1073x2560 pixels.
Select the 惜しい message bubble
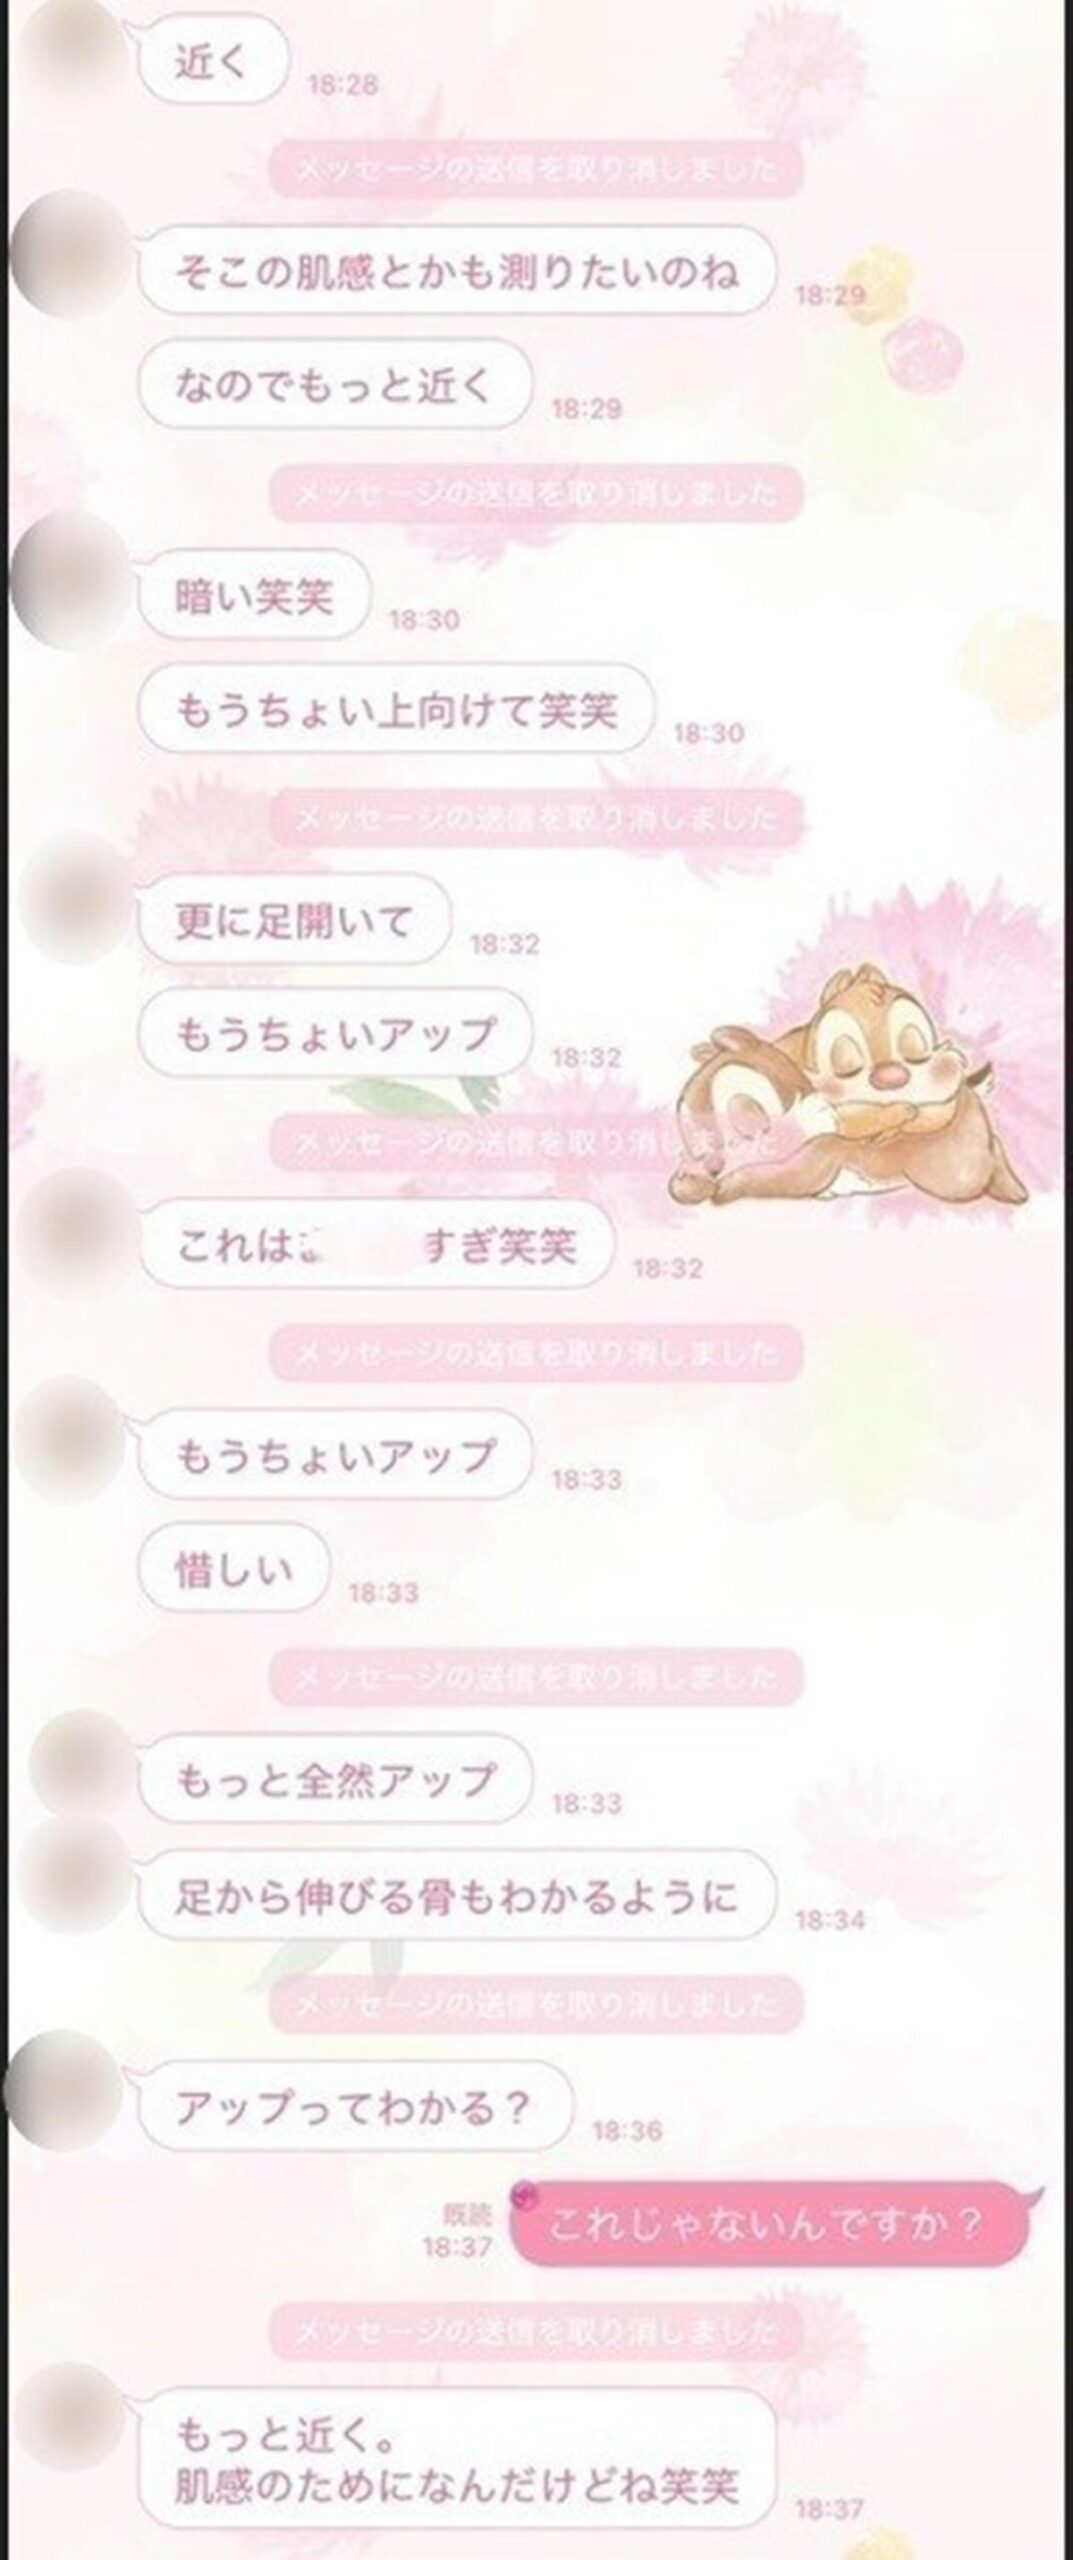coord(234,1568)
